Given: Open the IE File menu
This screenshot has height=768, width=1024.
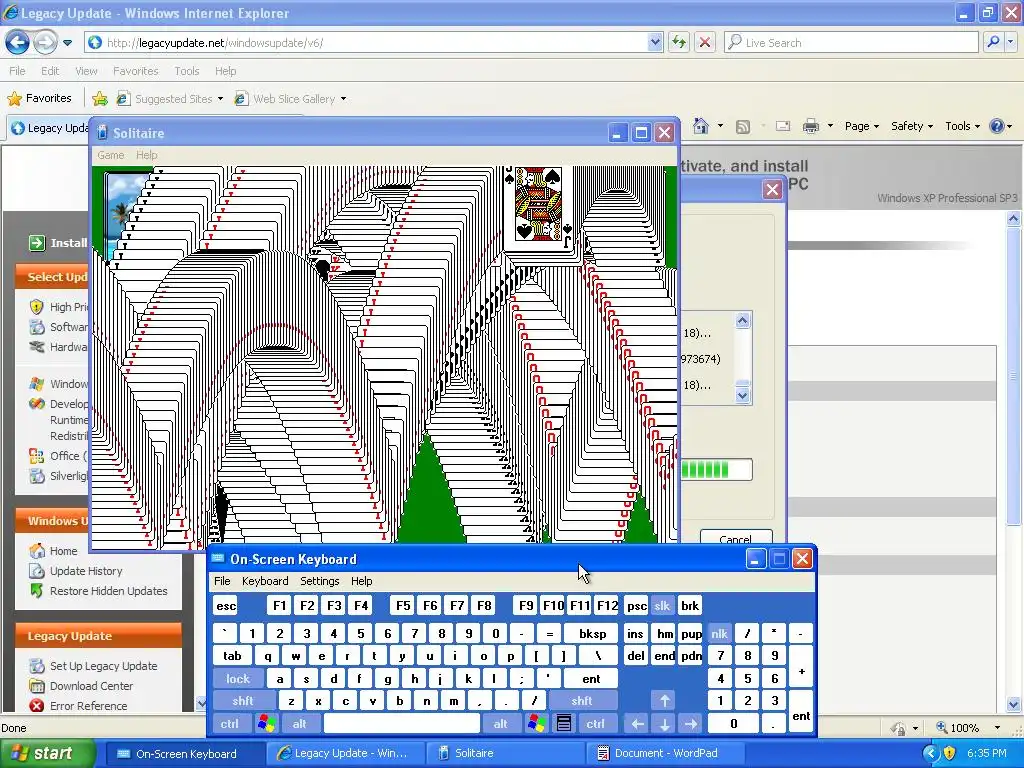Looking at the screenshot, I should click(18, 71).
